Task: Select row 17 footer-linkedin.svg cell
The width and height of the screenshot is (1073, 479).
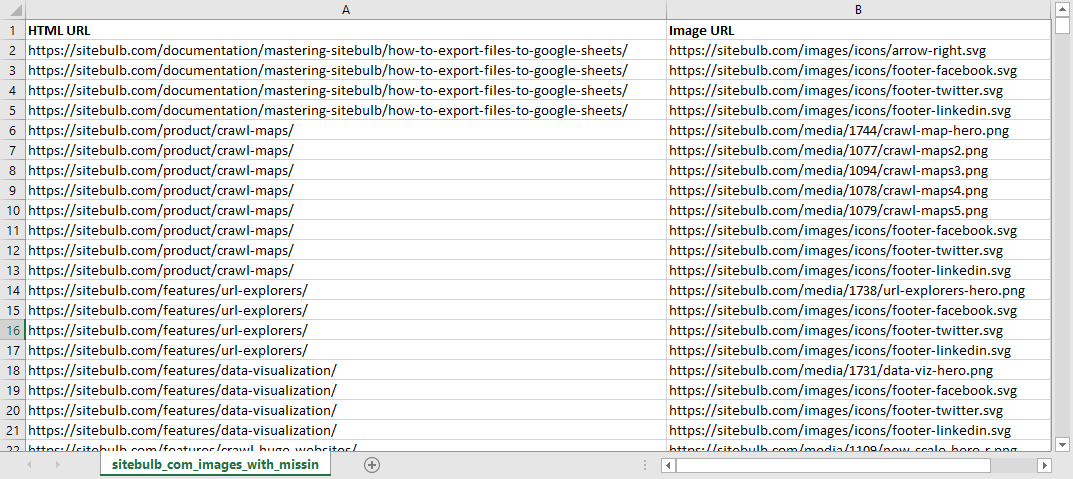Action: pyautogui.click(x=858, y=350)
